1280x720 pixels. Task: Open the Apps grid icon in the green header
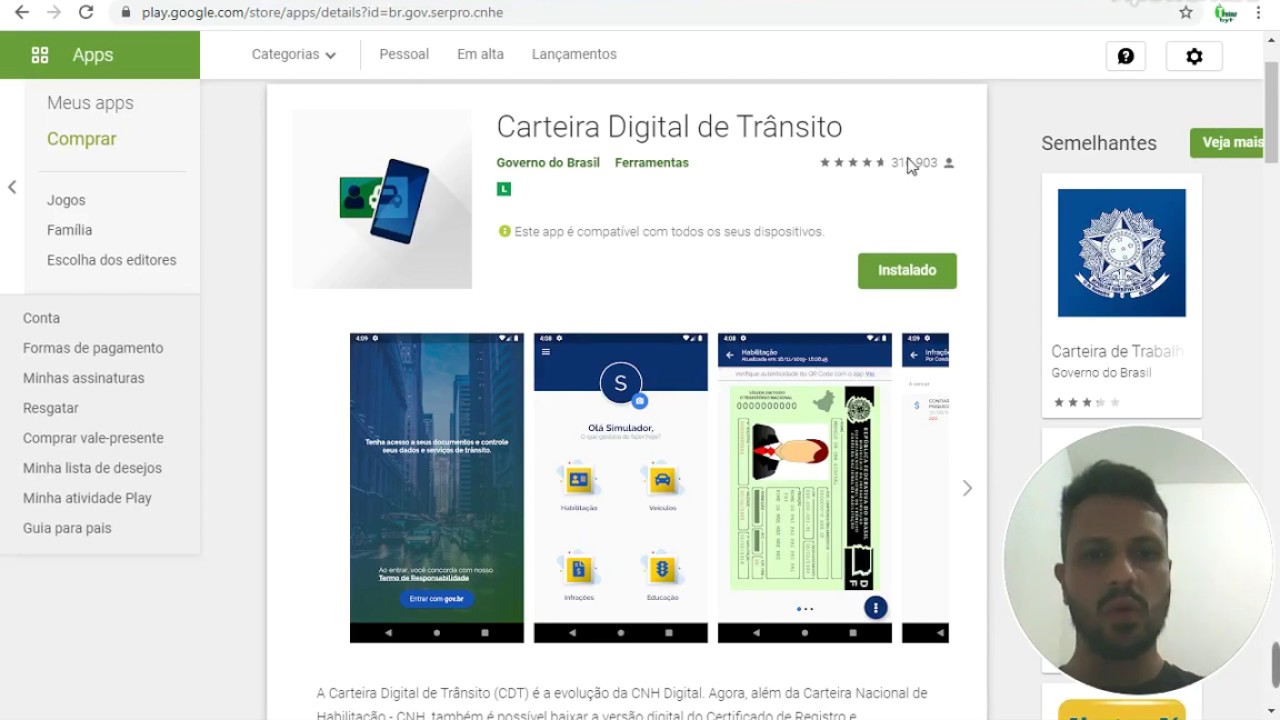(x=40, y=55)
